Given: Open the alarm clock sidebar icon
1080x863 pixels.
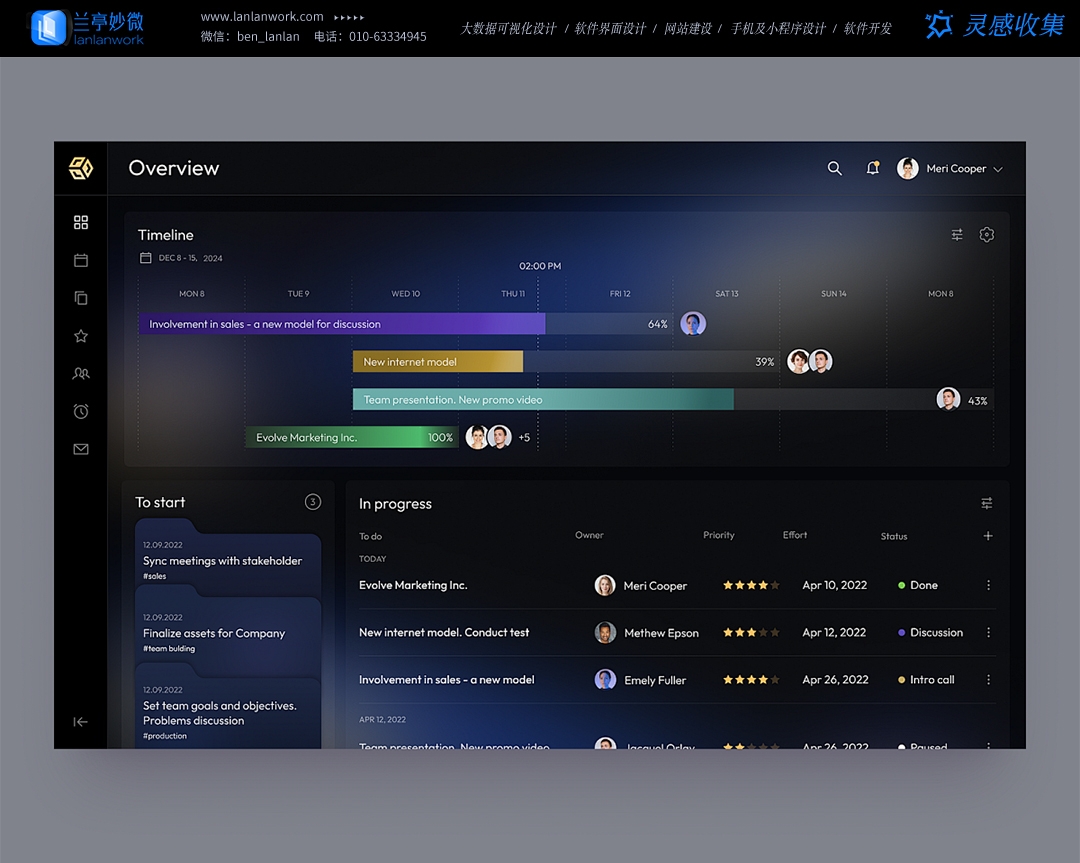Looking at the screenshot, I should pyautogui.click(x=81, y=412).
